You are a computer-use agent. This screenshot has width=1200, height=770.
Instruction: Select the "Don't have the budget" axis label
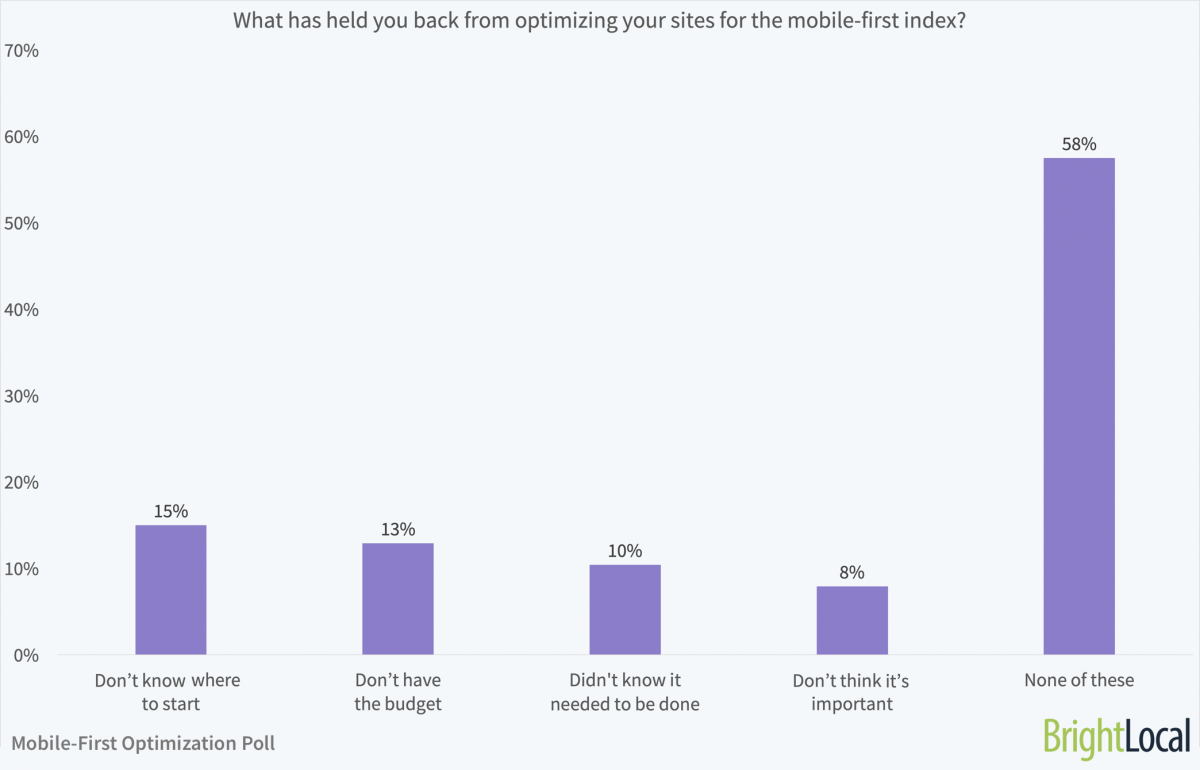(398, 692)
